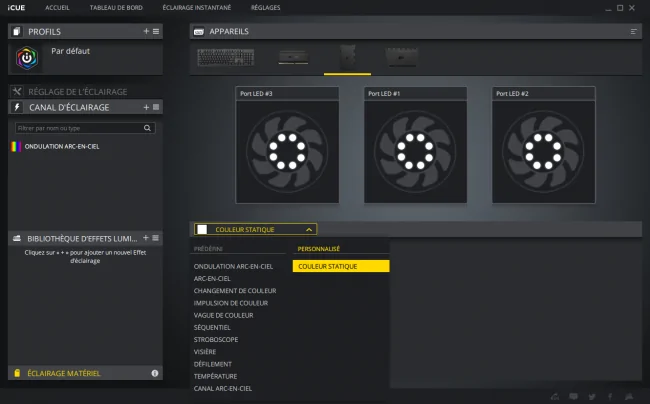Open the CANAL D'ÉCLAIRAGE list menu
Image resolution: width=650 pixels, height=404 pixels.
pos(156,107)
